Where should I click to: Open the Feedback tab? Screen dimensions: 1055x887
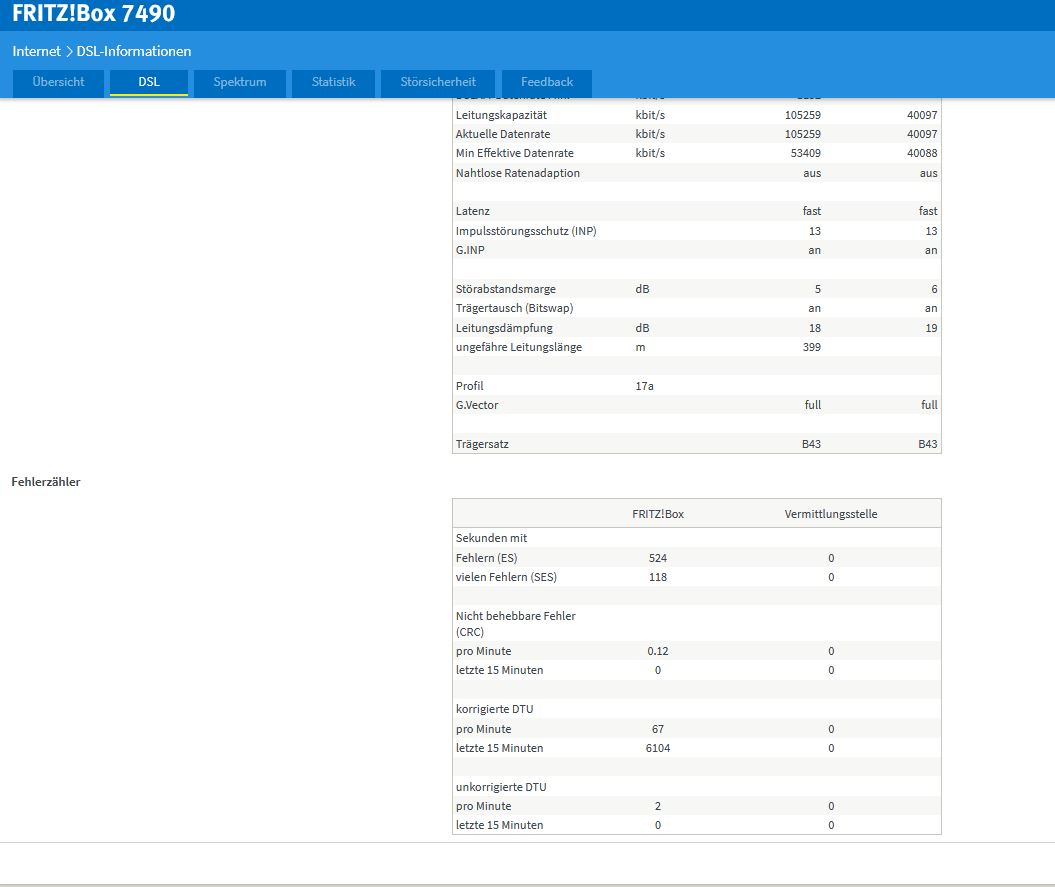coord(547,83)
